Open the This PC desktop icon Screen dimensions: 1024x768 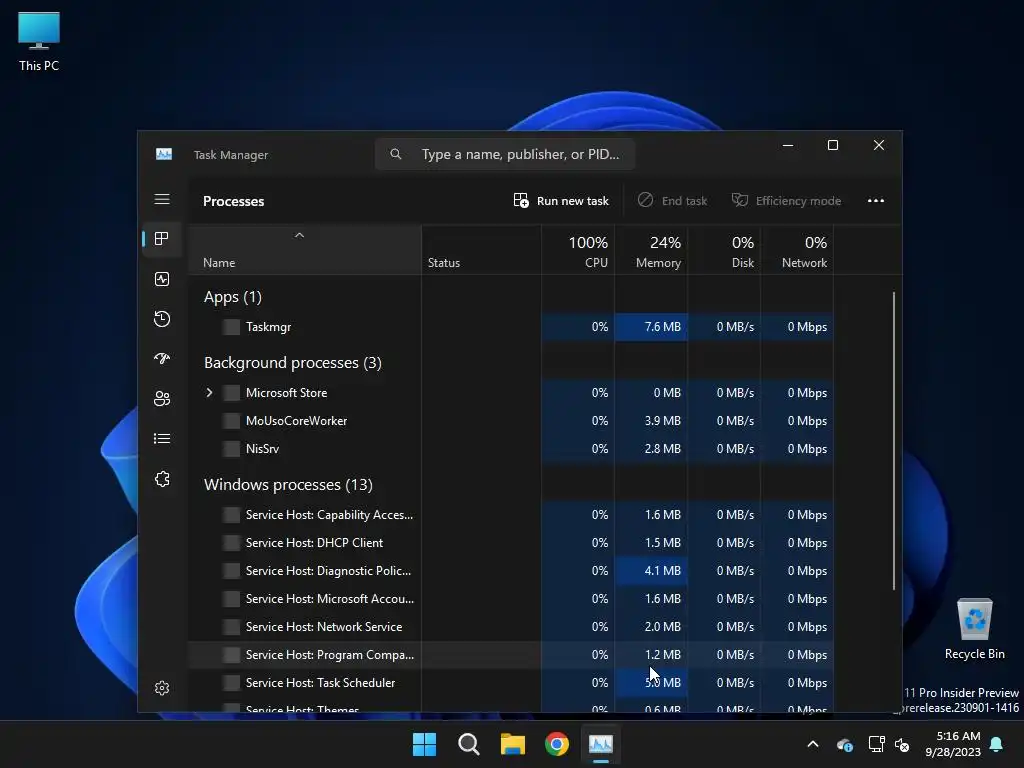39,42
